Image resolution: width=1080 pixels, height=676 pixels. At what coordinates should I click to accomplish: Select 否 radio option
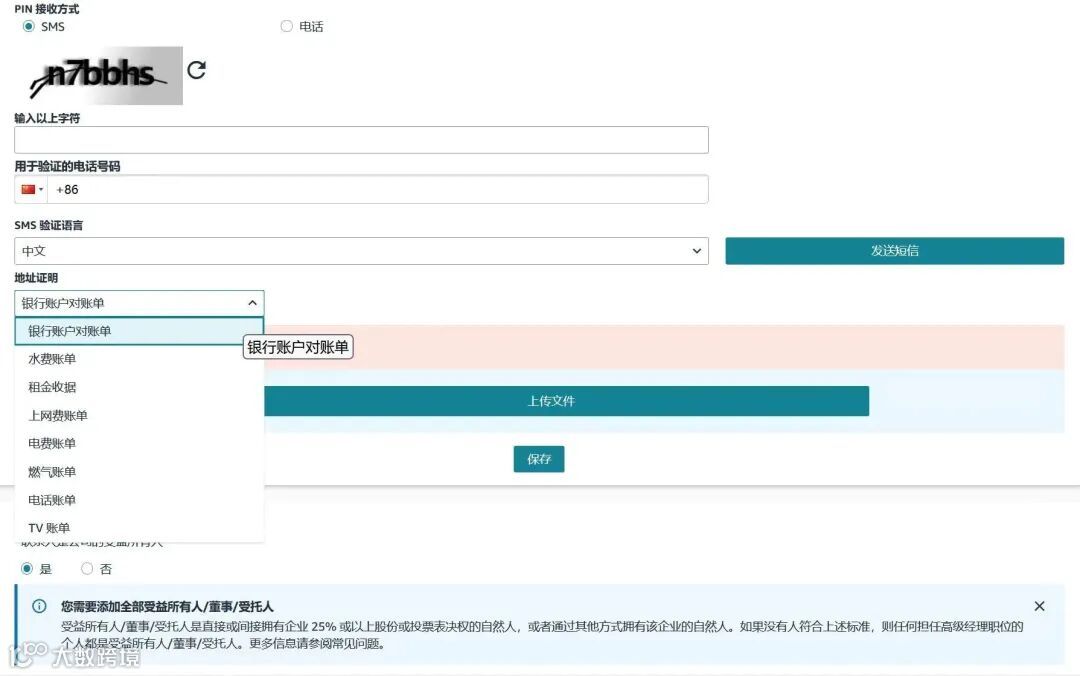[87, 569]
